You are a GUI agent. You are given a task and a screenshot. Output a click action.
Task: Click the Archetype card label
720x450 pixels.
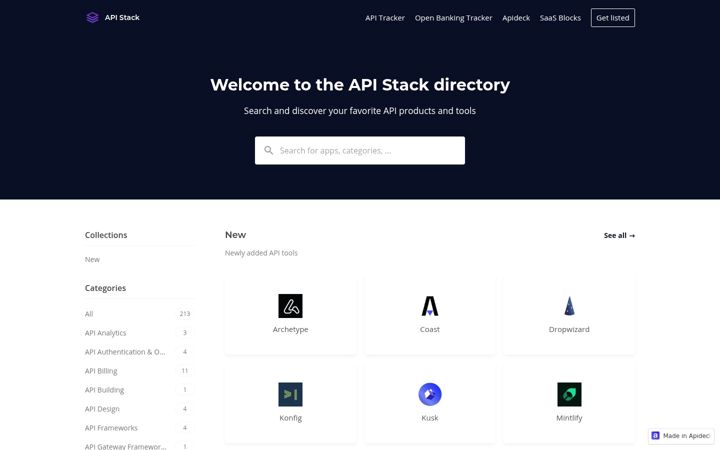click(290, 329)
